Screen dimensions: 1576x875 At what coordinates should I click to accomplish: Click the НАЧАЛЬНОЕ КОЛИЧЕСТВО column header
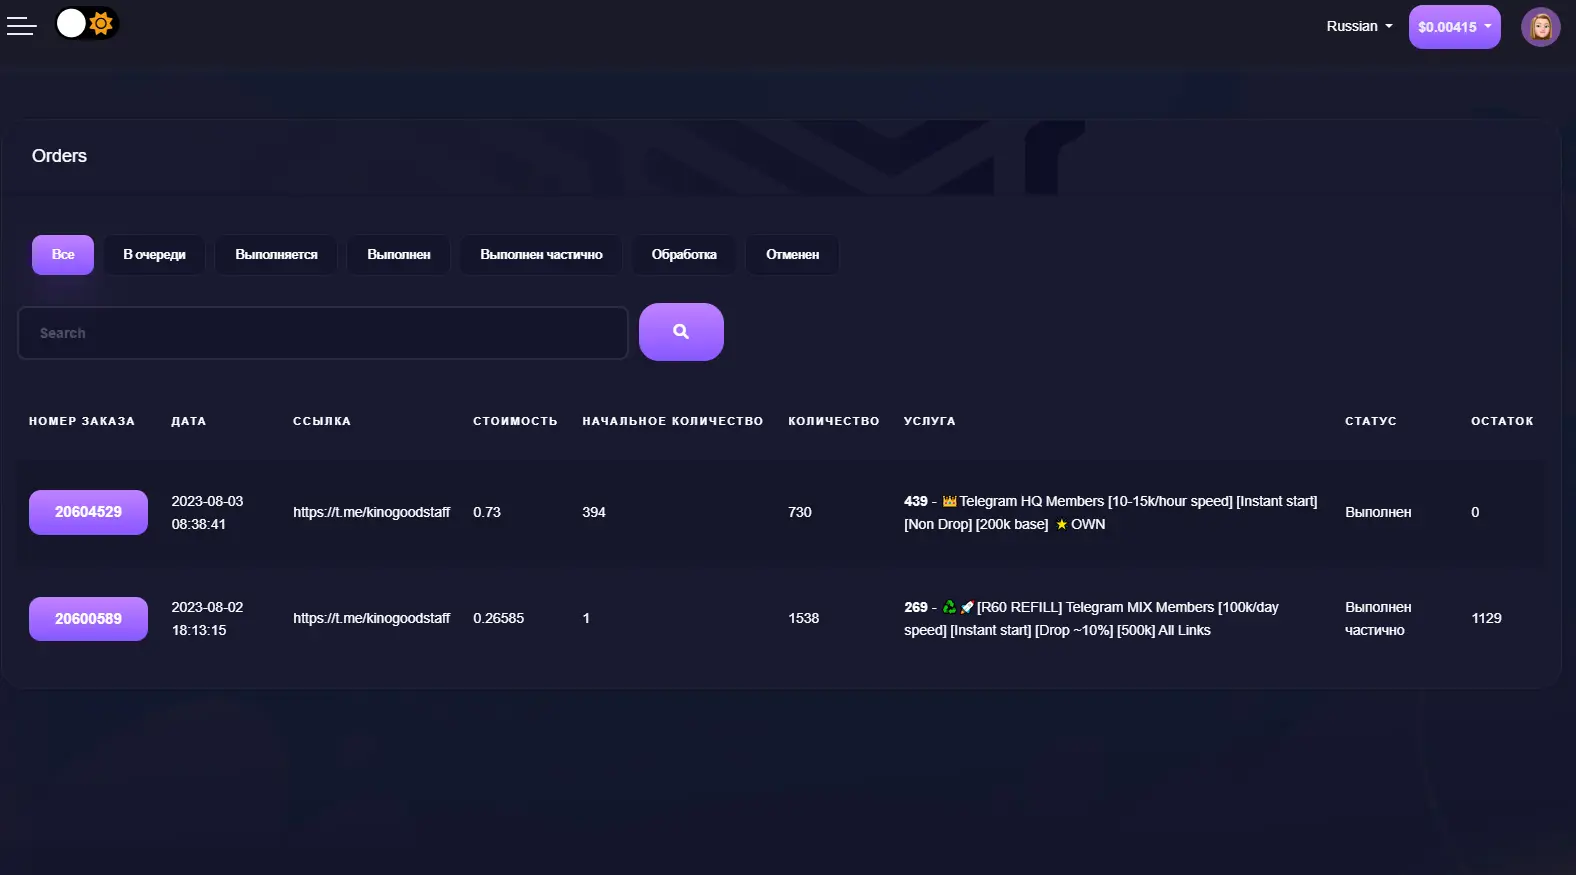(673, 421)
